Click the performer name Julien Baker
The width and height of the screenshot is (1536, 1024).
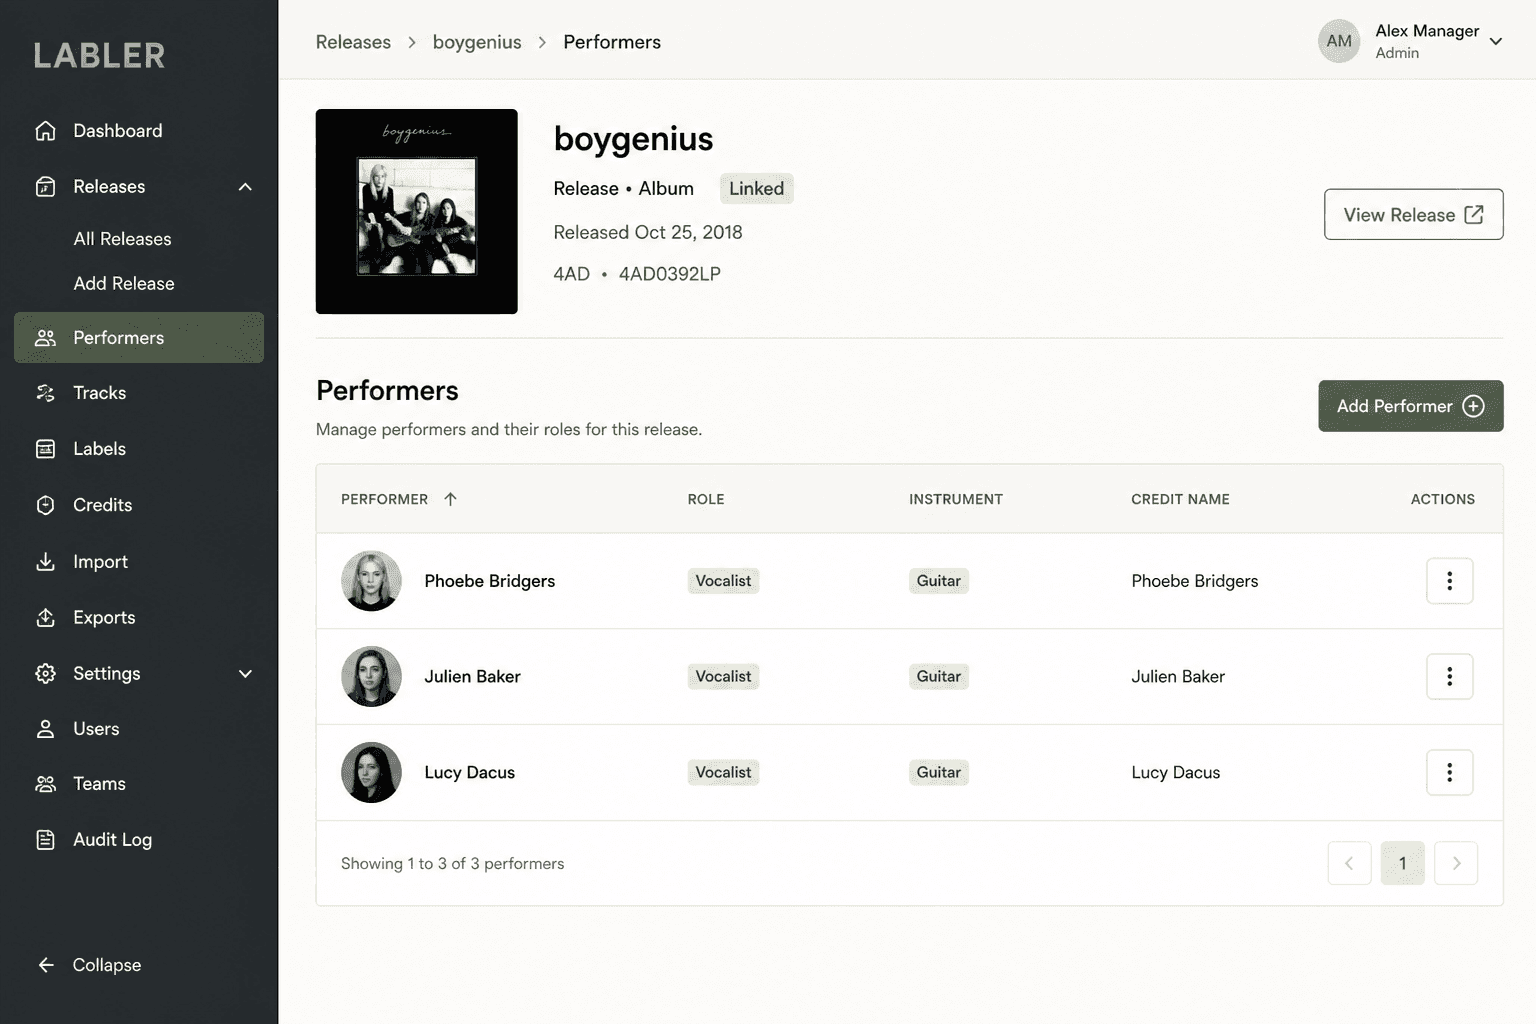472,677
